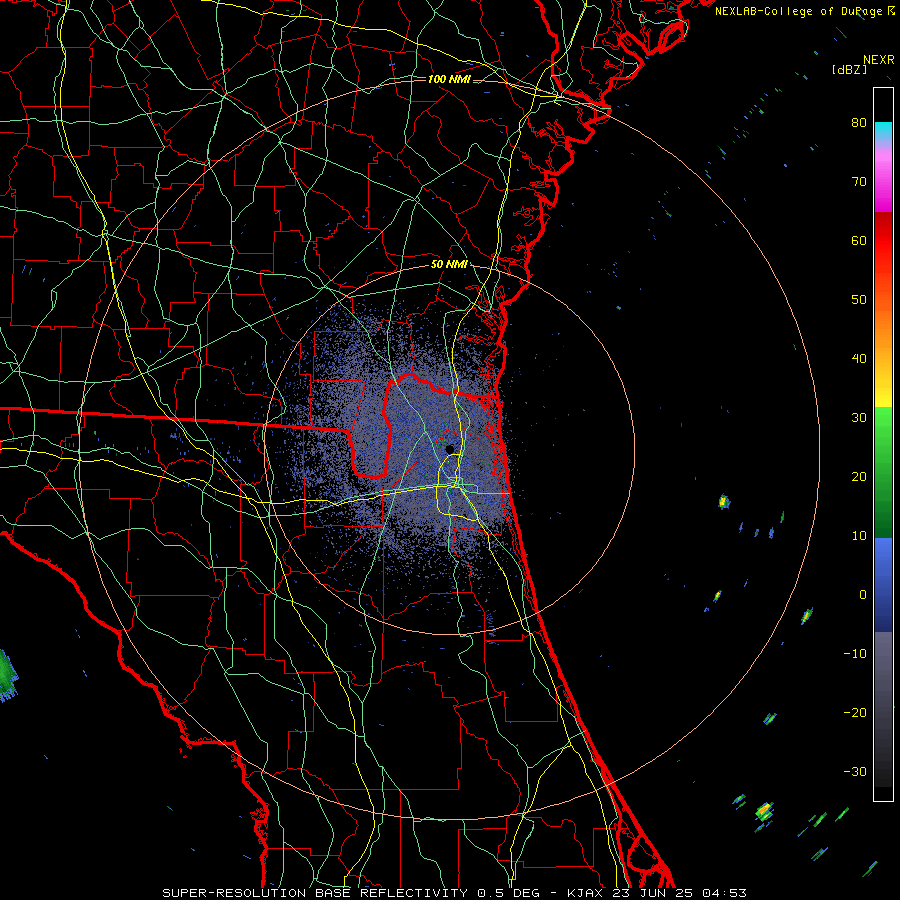The width and height of the screenshot is (900, 900).
Task: Click the [dBZ] units label
Action: [849, 69]
